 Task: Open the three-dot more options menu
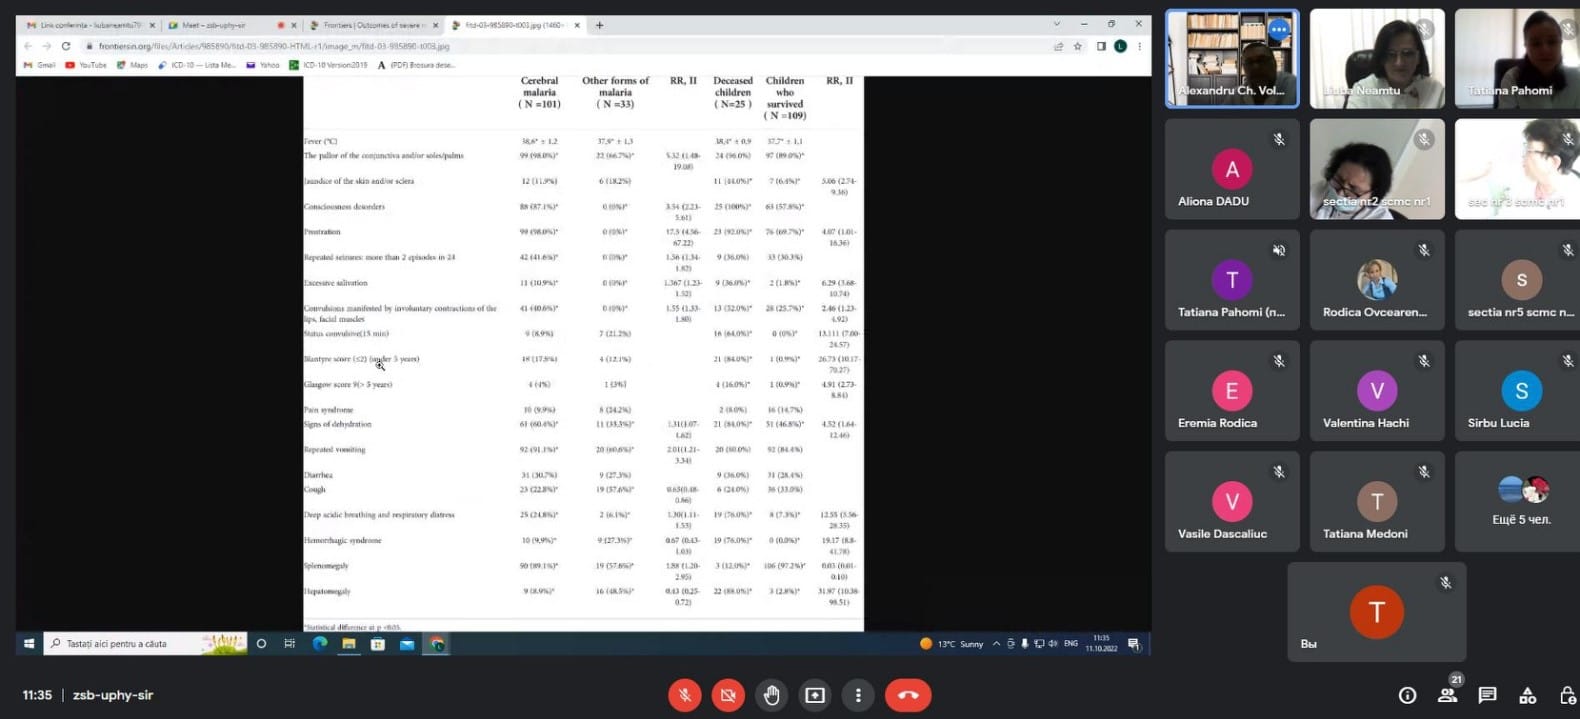(858, 695)
